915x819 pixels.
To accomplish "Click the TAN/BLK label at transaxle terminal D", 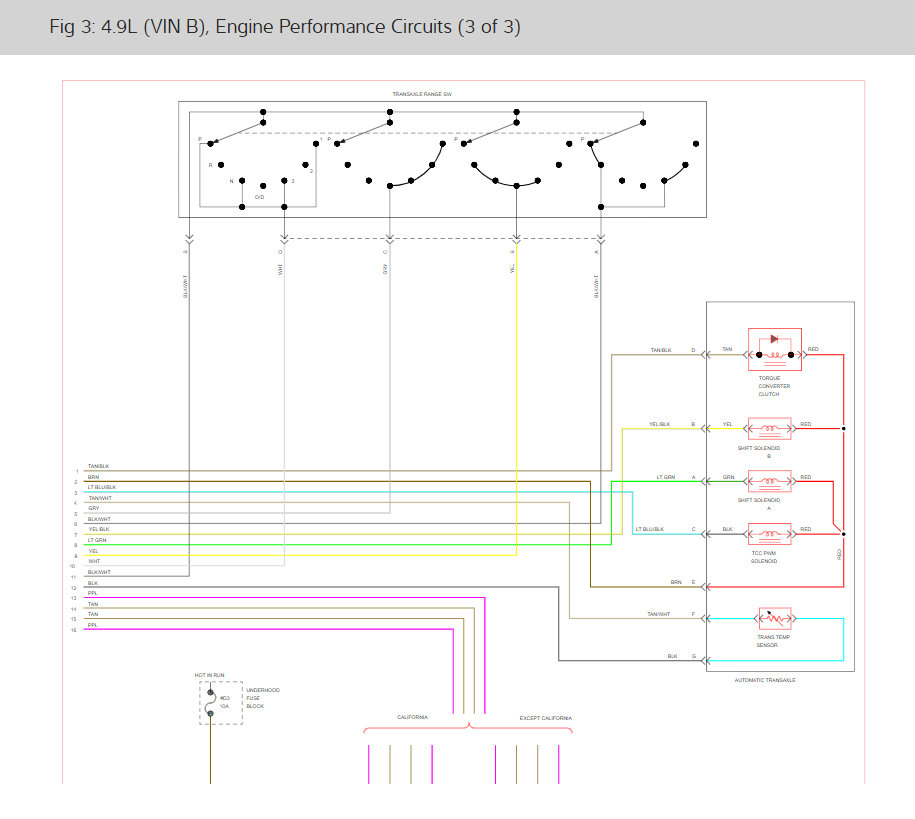I will coord(661,350).
